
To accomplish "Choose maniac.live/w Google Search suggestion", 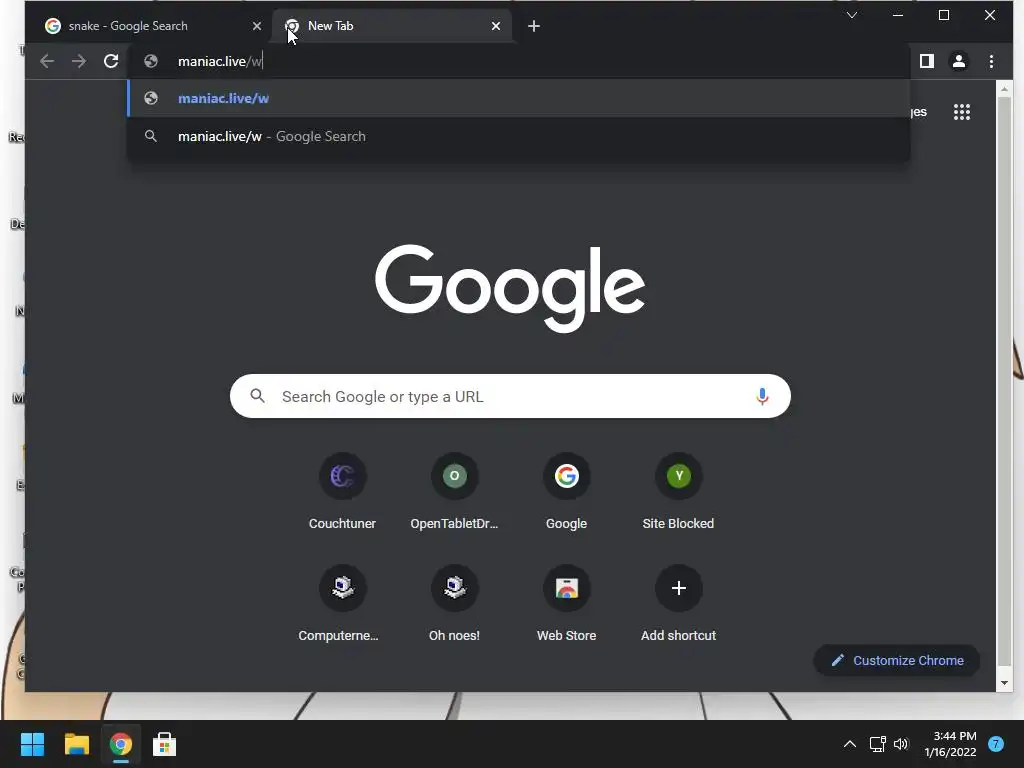I will click(x=519, y=136).
